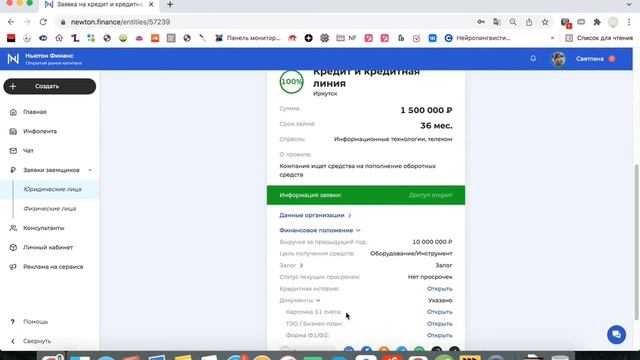This screenshot has height=360, width=640.
Task: Open Кредитная история link
Action: (439, 289)
